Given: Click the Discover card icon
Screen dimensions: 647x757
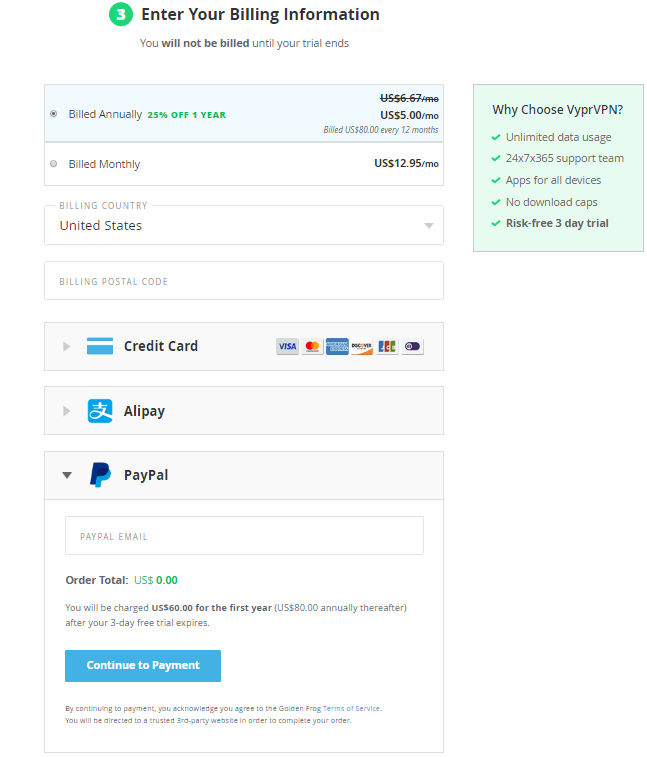Looking at the screenshot, I should [362, 347].
